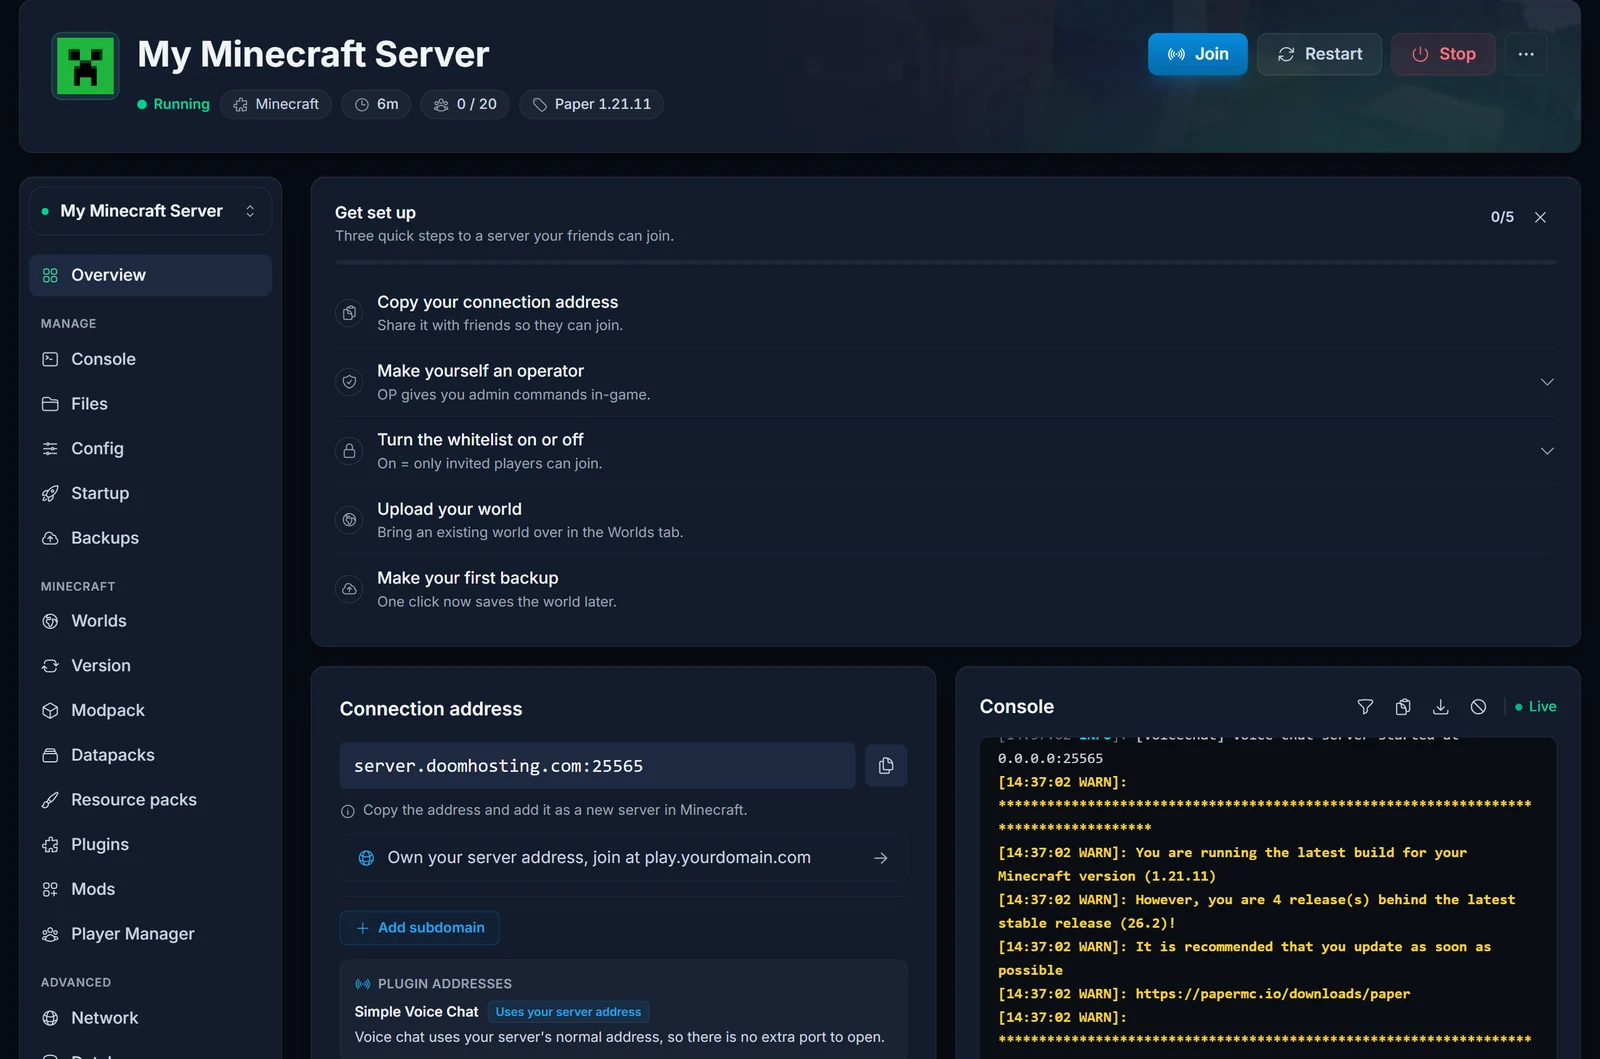Click the Running status indicator
Screen dimensions: 1600x1059
click(173, 104)
